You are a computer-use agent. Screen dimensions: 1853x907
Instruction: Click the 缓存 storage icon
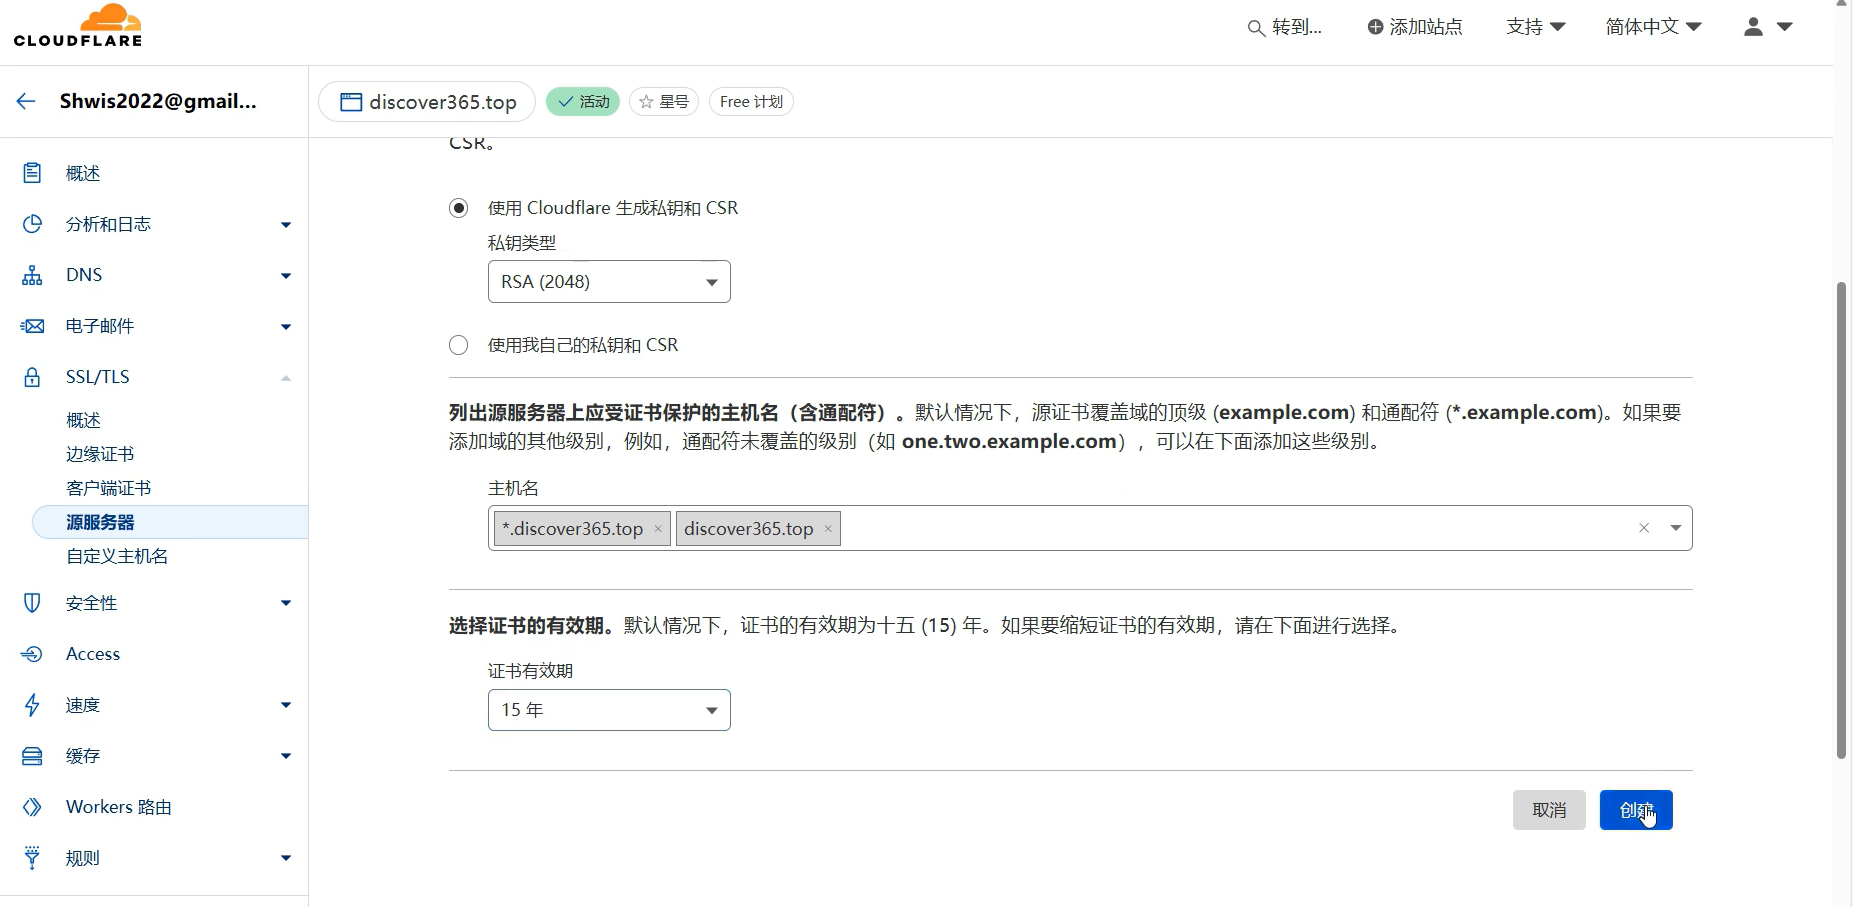point(32,756)
